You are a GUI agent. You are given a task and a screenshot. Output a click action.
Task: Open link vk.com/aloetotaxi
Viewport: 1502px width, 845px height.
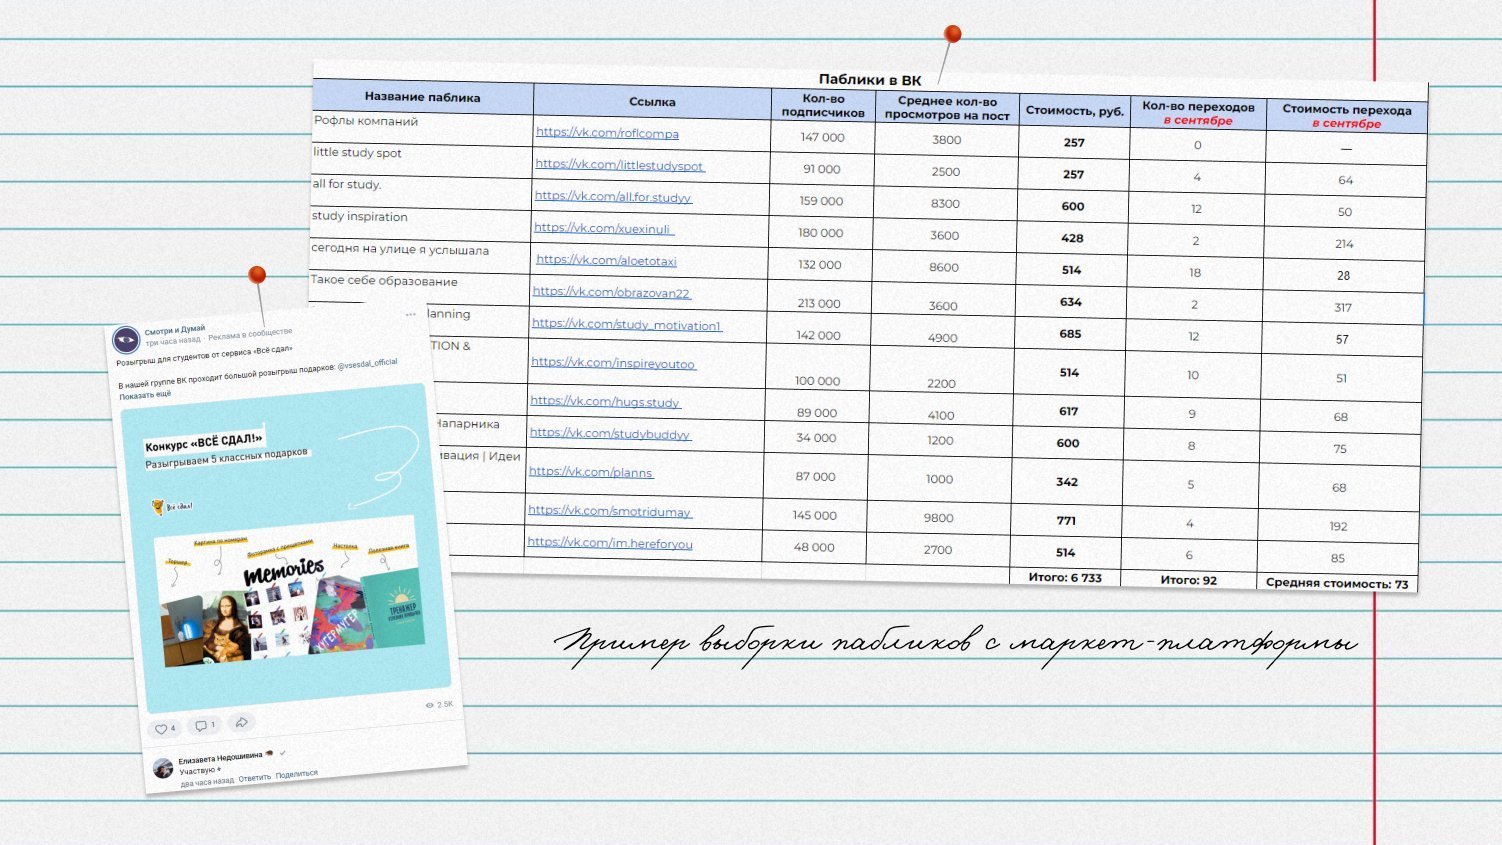coord(606,260)
